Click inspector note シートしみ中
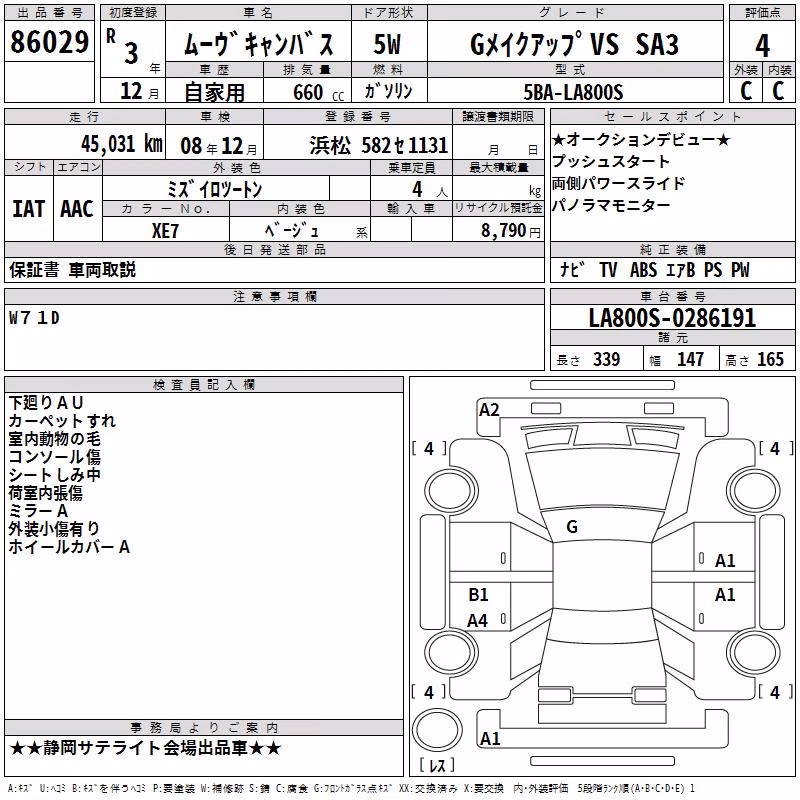Viewport: 800px width, 800px height. tap(55, 474)
